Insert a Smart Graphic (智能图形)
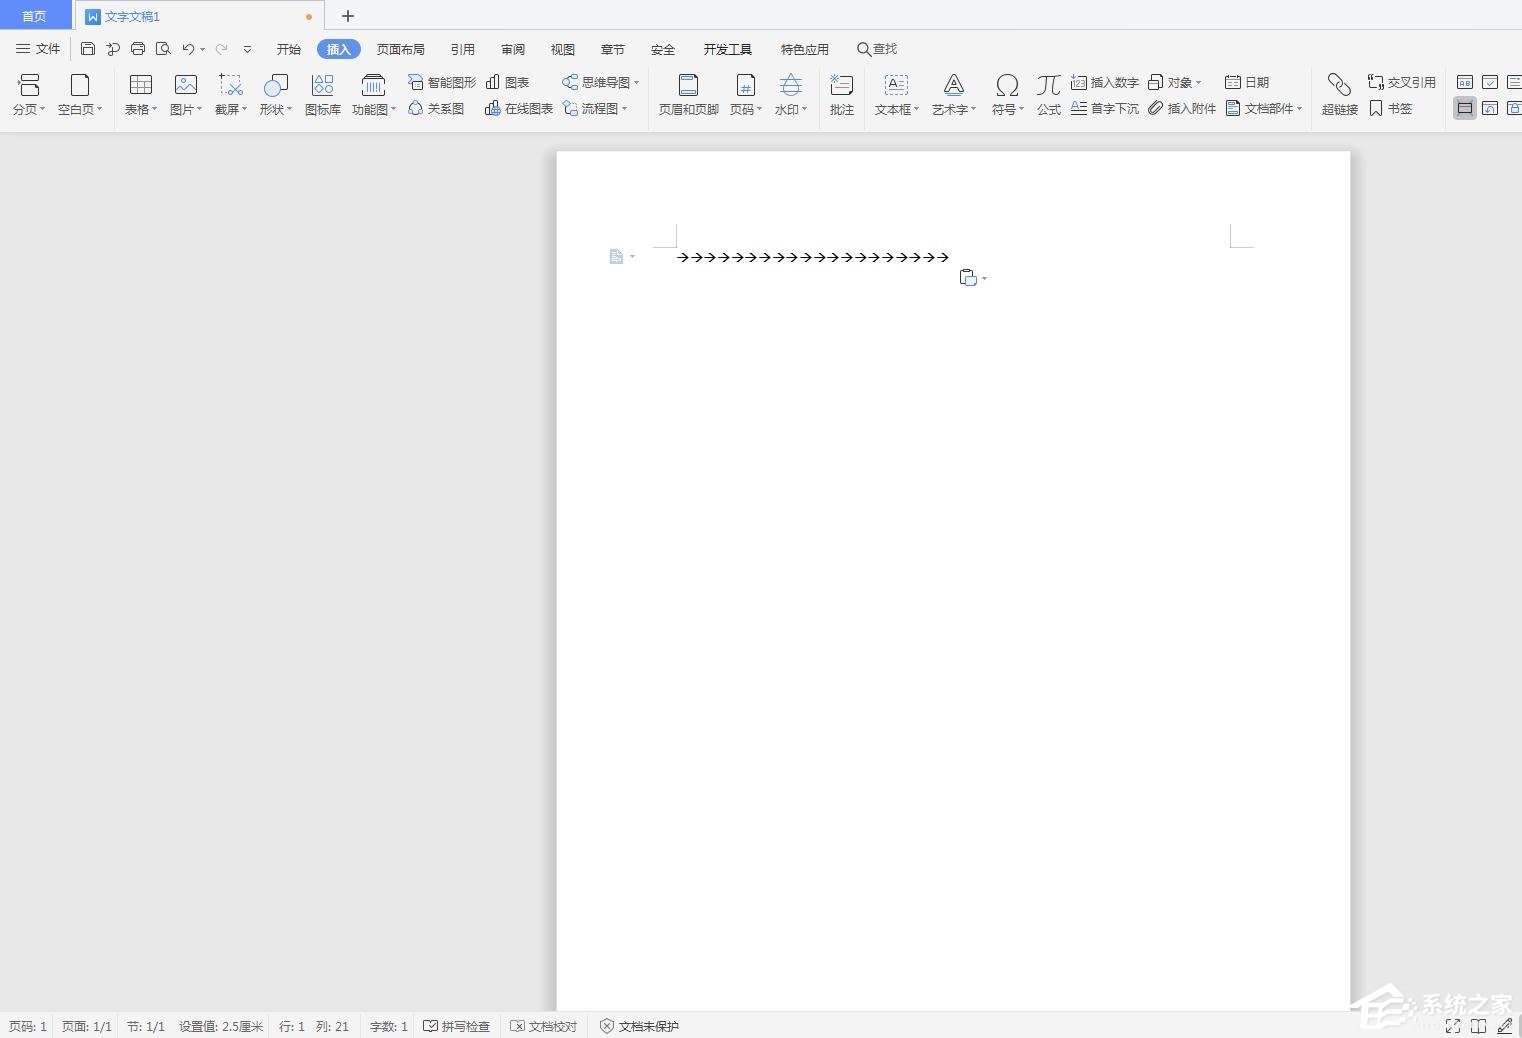 [x=442, y=82]
